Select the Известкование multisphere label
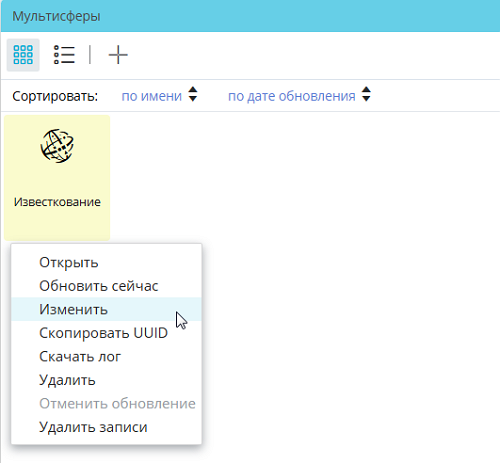The height and width of the screenshot is (463, 500). (x=57, y=202)
